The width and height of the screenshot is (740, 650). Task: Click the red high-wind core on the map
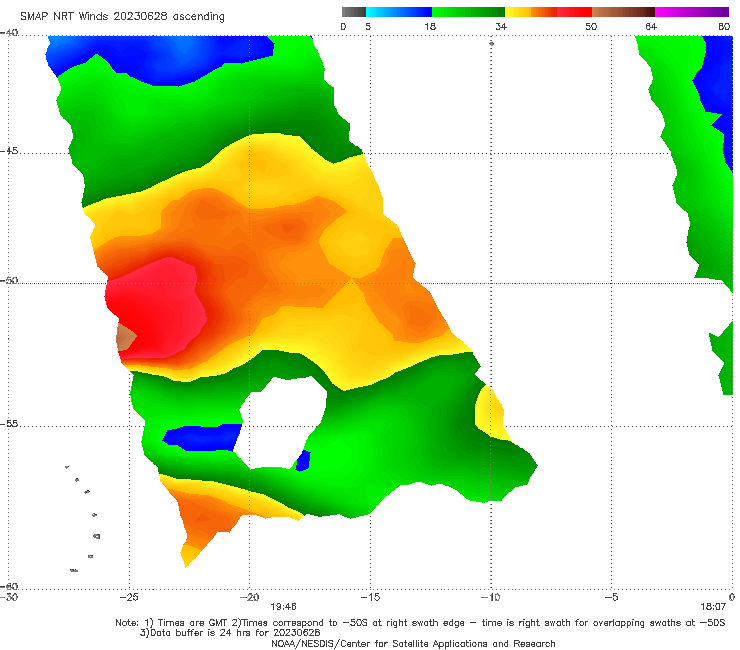click(x=158, y=309)
